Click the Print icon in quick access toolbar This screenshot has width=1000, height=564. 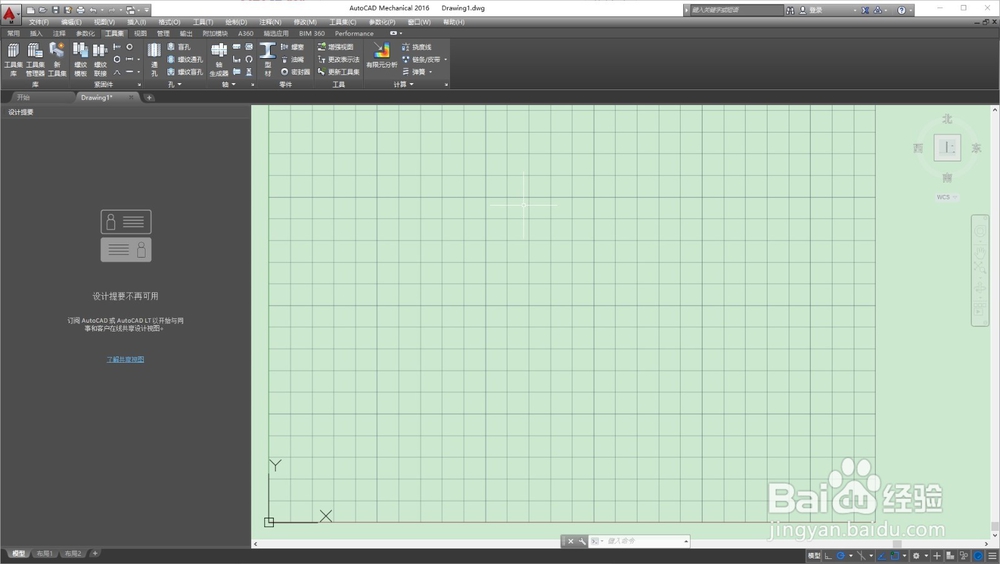[80, 10]
